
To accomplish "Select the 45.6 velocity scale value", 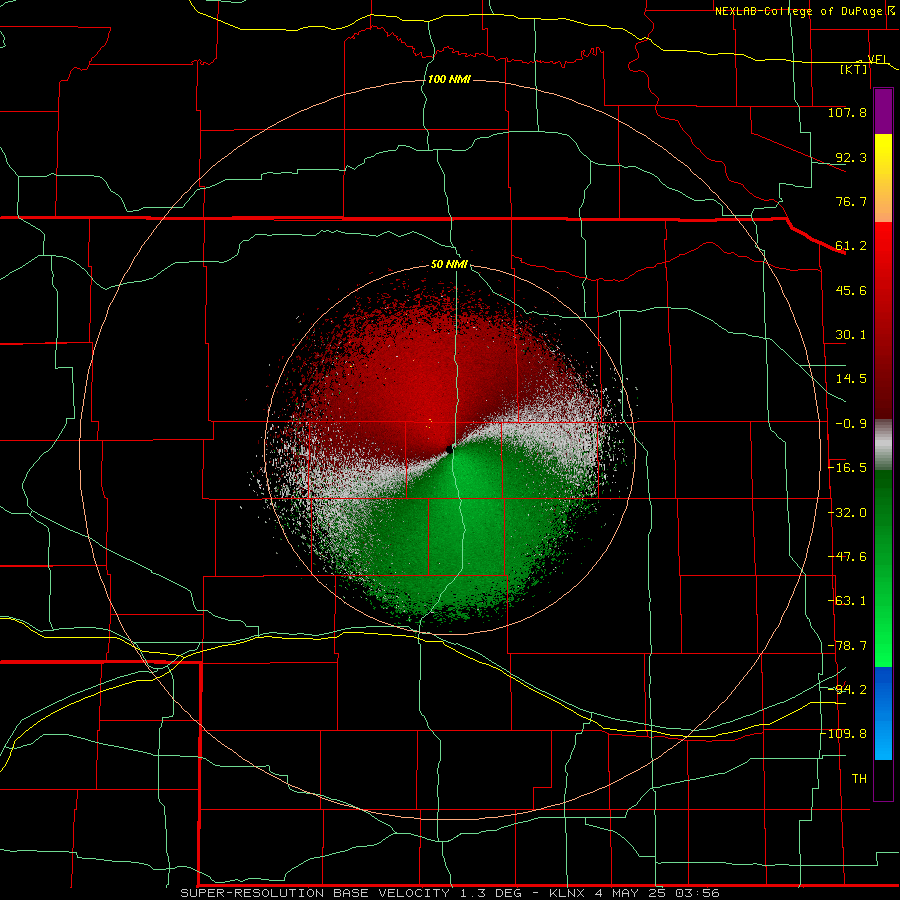I will pyautogui.click(x=851, y=290).
